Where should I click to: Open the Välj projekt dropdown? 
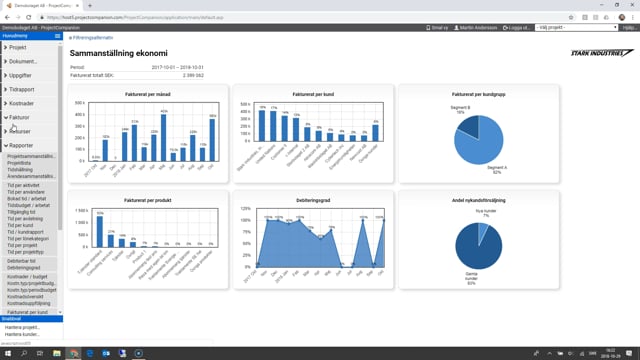coord(576,27)
